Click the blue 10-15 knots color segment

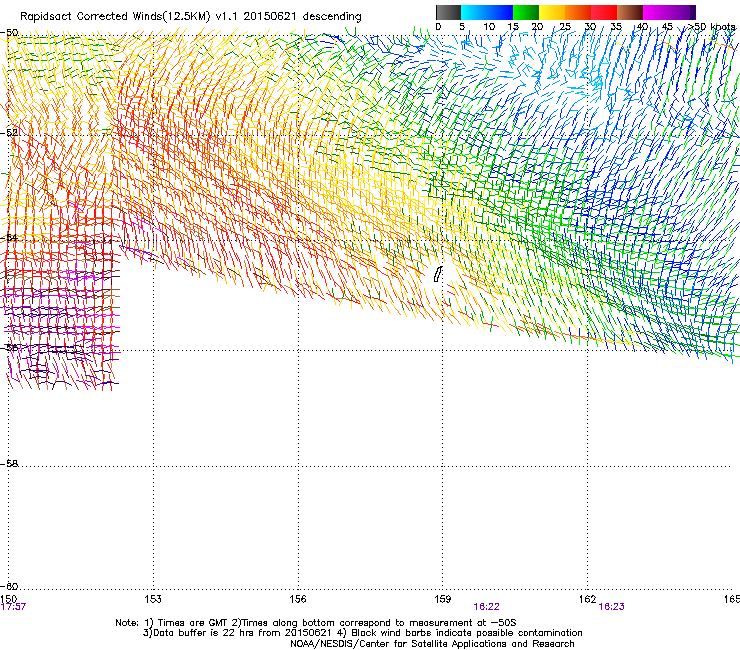pyautogui.click(x=500, y=12)
